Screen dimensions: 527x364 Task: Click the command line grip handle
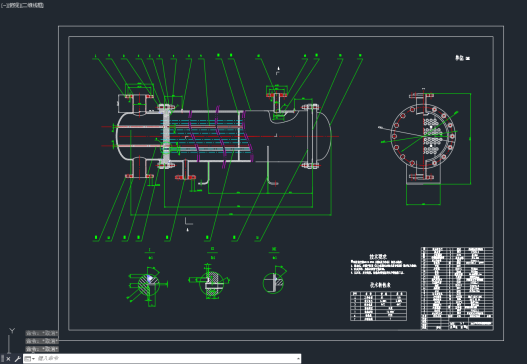point(3,359)
